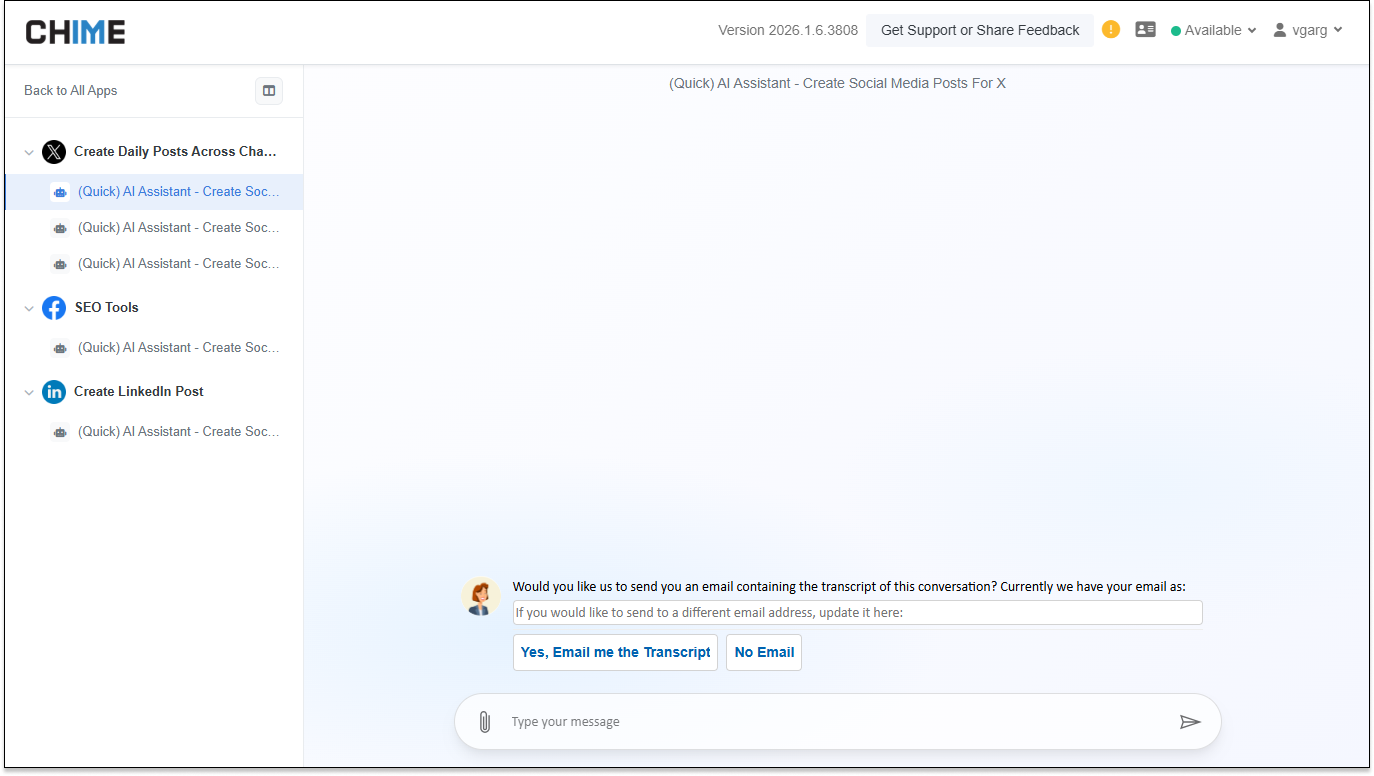Click Yes, Email me the Transcript
The height and width of the screenshot is (776, 1374).
coord(615,652)
